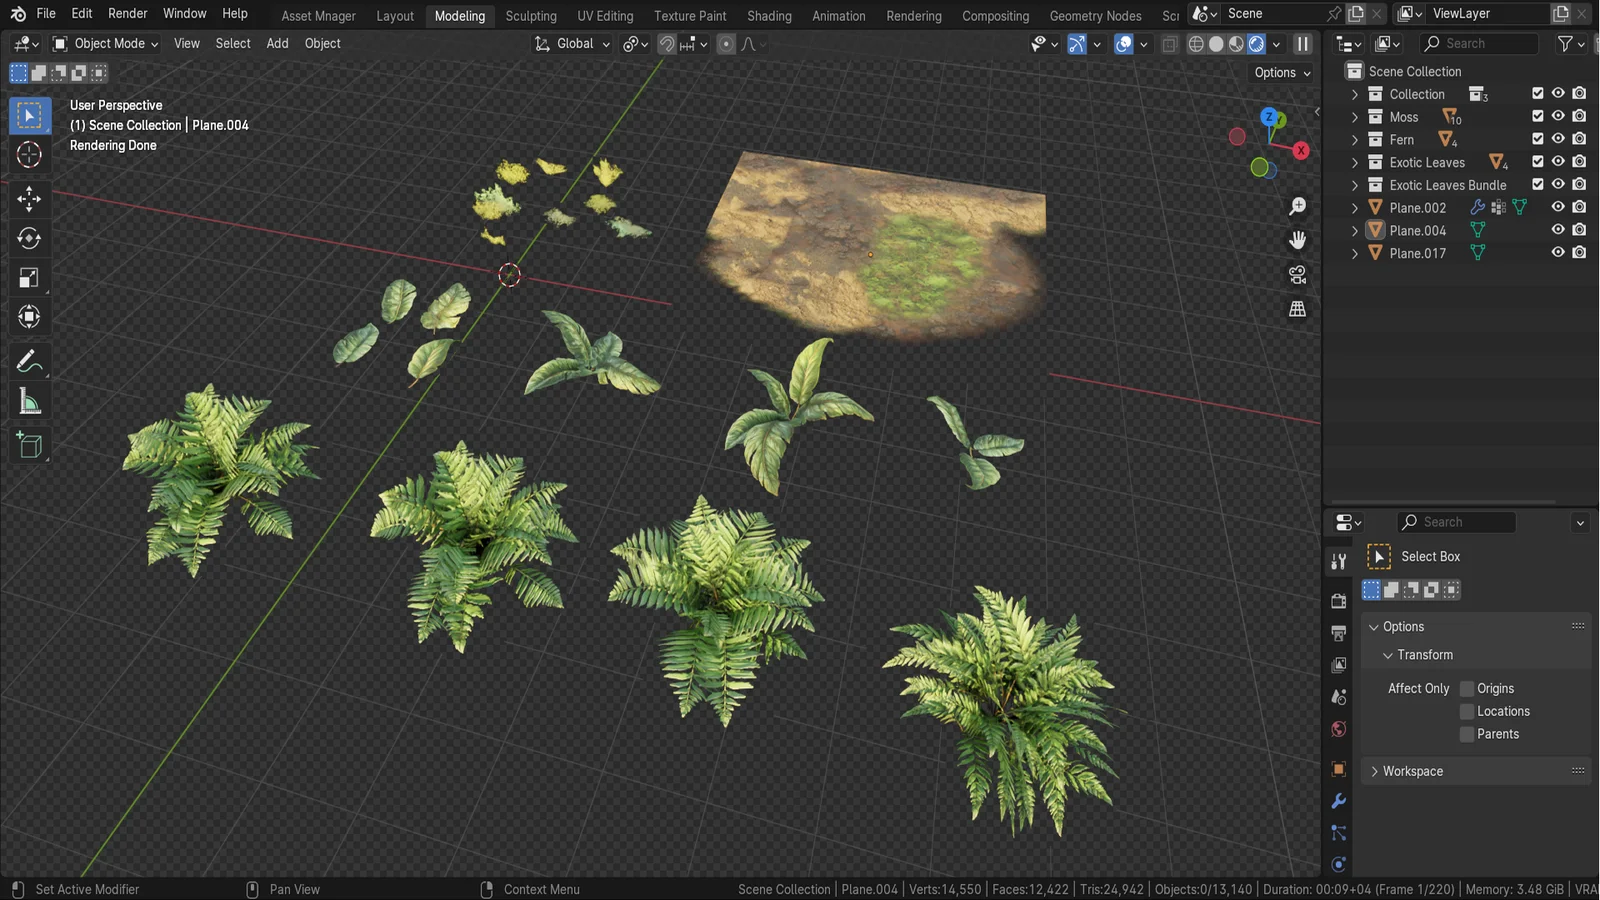Screen dimensions: 1600x900
Task: Select the Rotate tool
Action: pyautogui.click(x=30, y=238)
